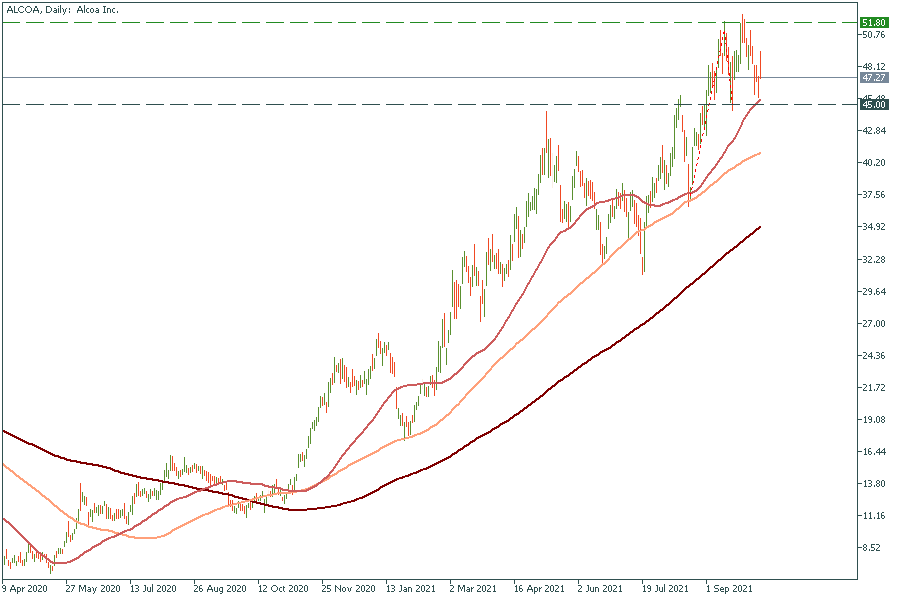Click the 1 Sep 2021 date label
The width and height of the screenshot is (900, 600).
729,589
